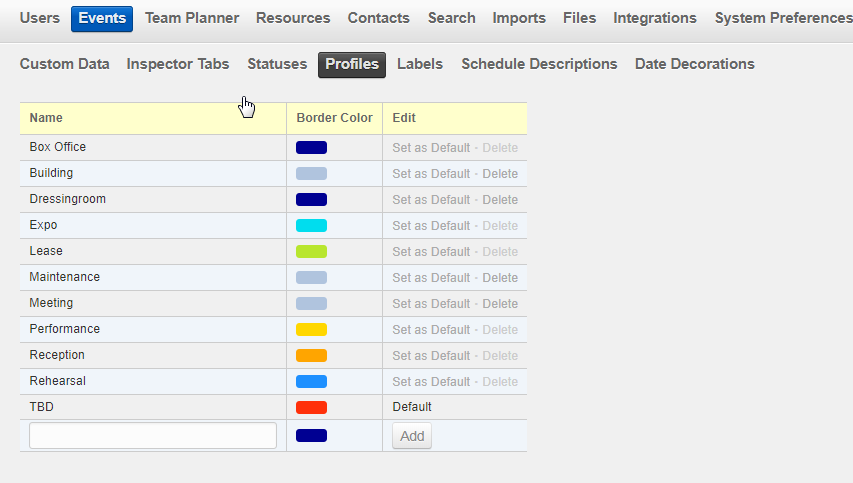Choose border color for the new profile
Screen dimensions: 853x483
tap(311, 436)
